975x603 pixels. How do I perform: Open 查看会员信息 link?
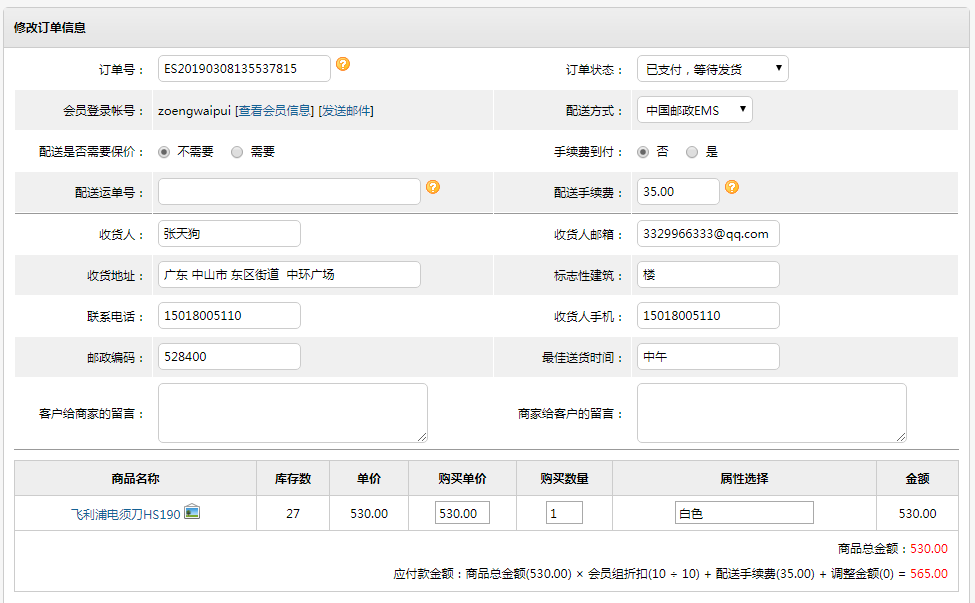[x=274, y=111]
